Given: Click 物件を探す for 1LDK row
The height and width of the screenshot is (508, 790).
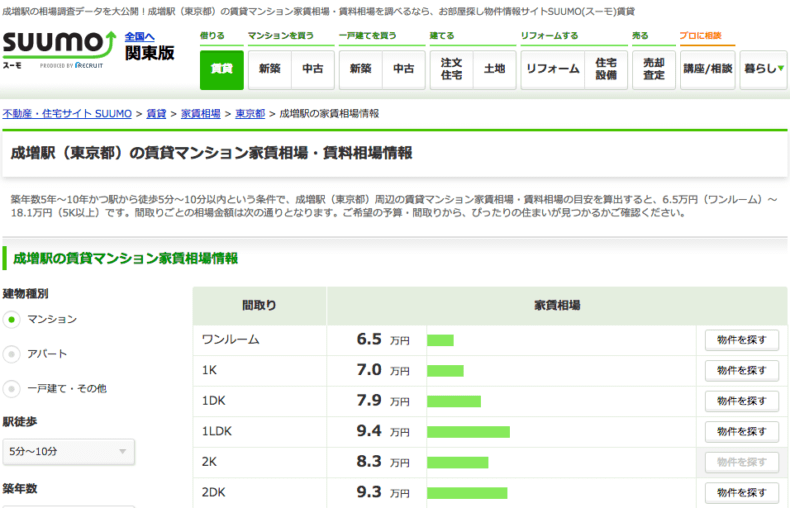Looking at the screenshot, I should (742, 432).
